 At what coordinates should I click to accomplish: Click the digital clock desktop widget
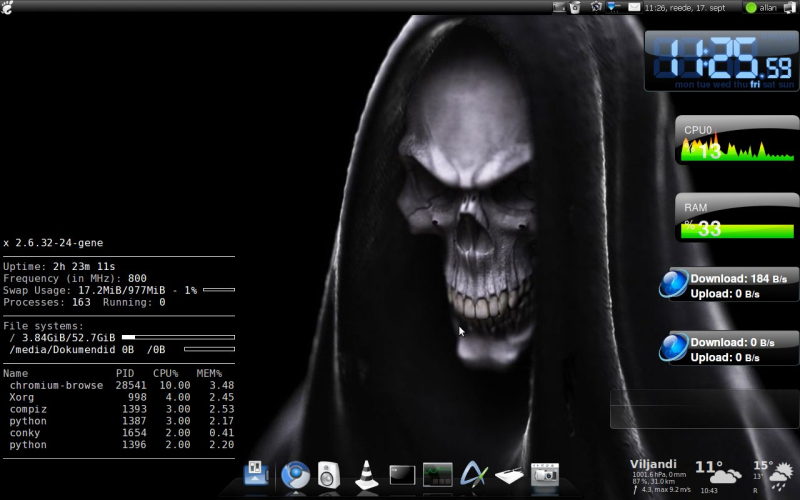721,60
